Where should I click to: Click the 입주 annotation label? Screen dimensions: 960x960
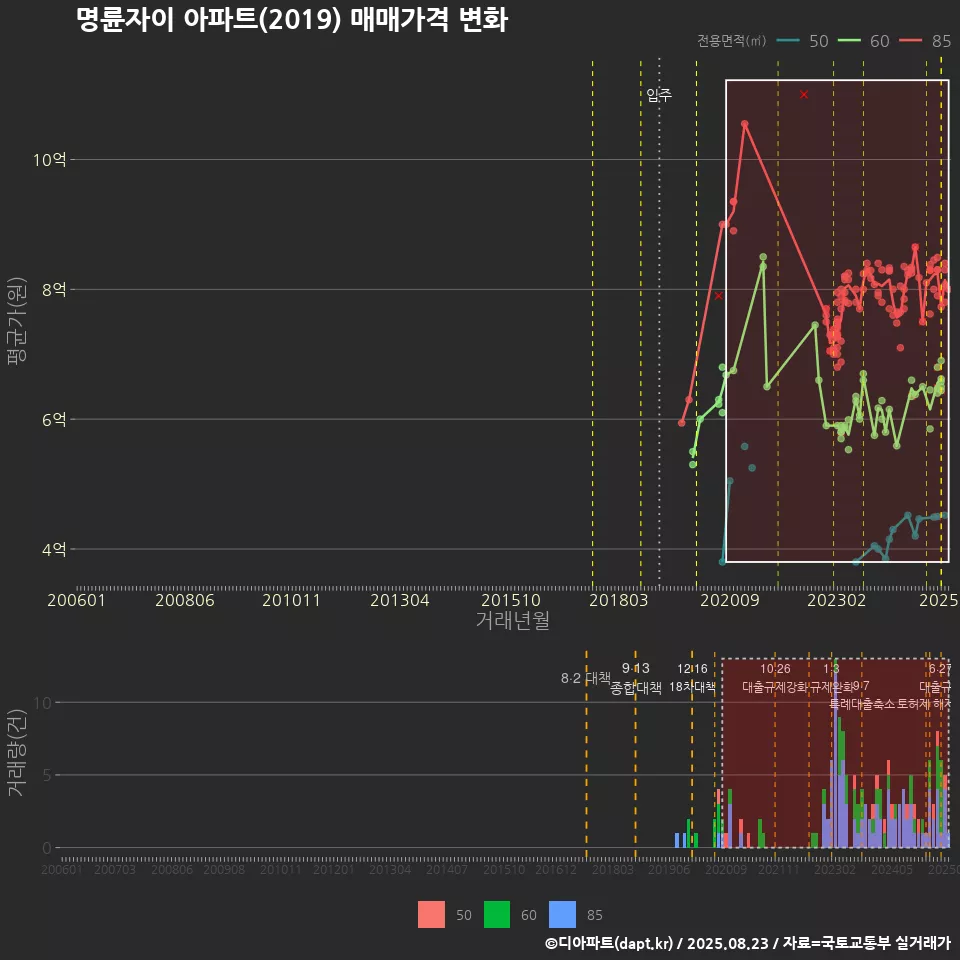pos(659,94)
